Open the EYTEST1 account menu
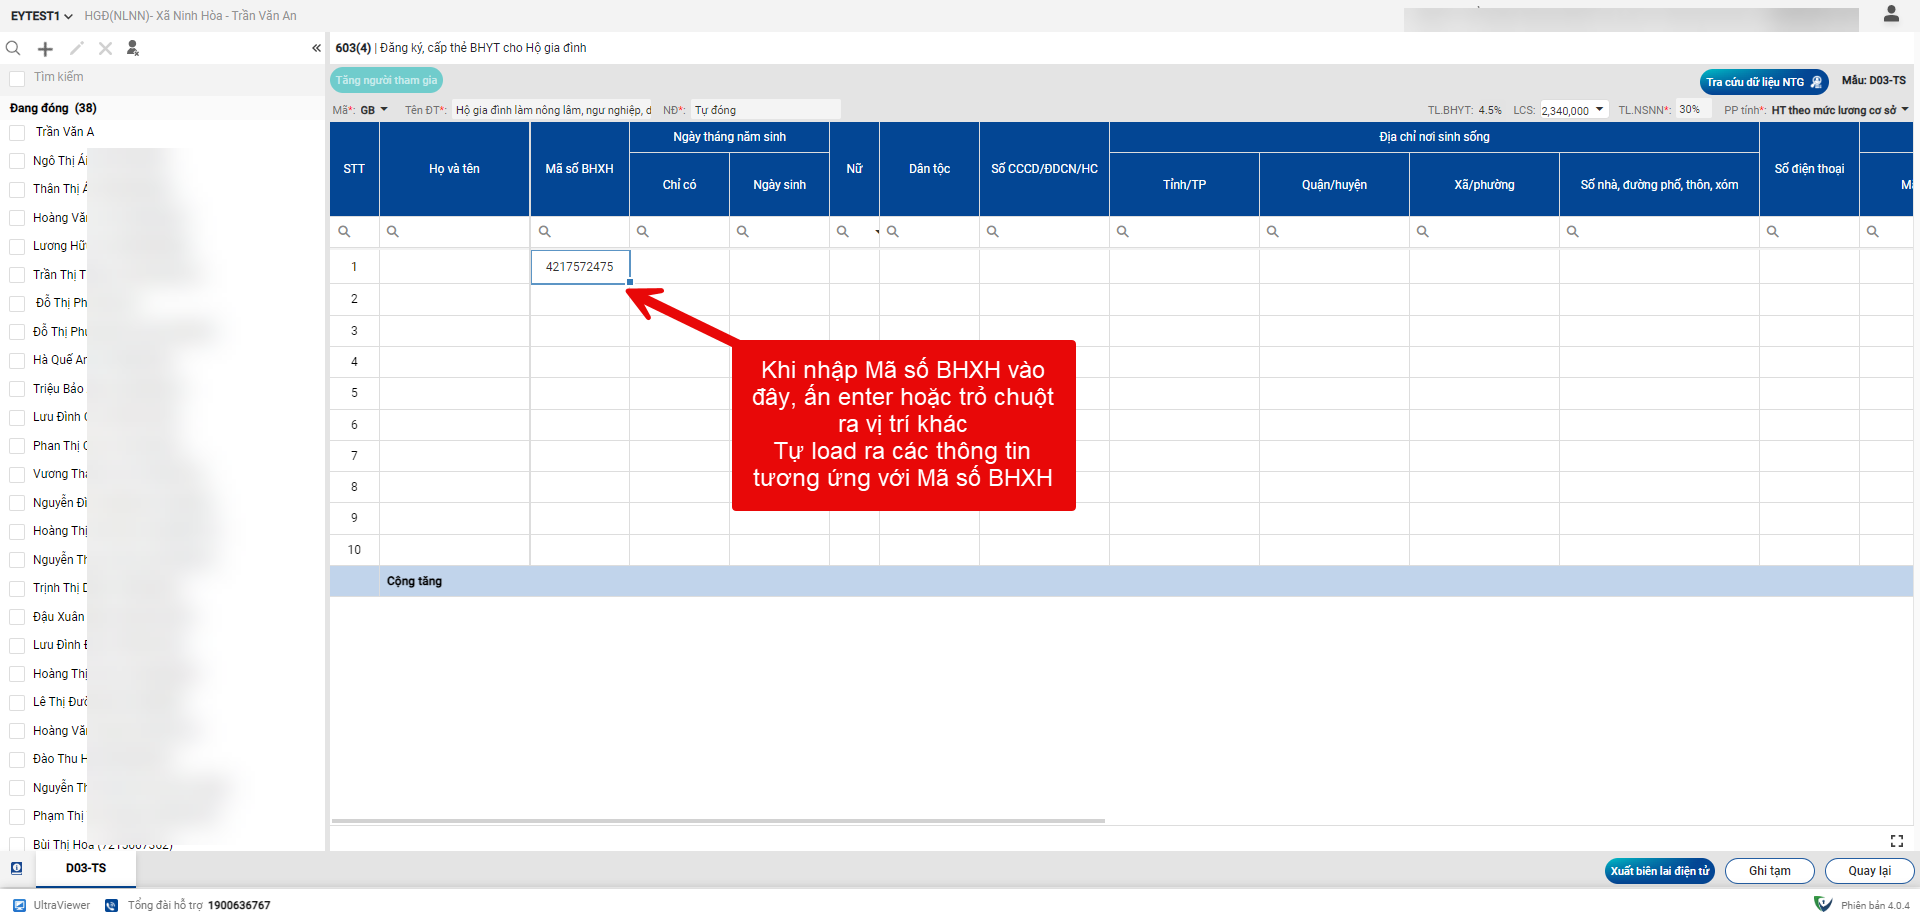This screenshot has width=1920, height=919. tap(41, 16)
